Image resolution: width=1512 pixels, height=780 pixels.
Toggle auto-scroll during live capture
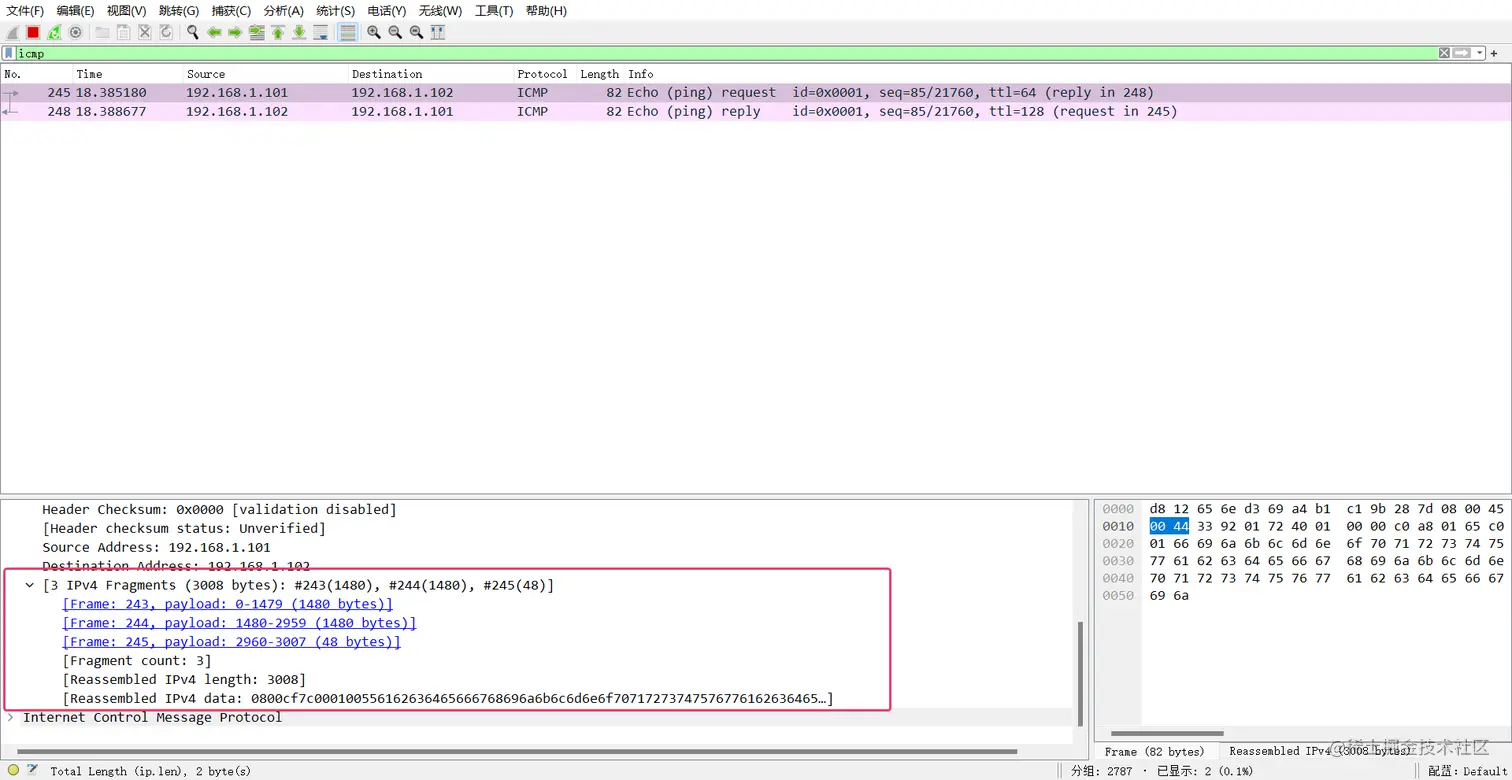coord(320,32)
